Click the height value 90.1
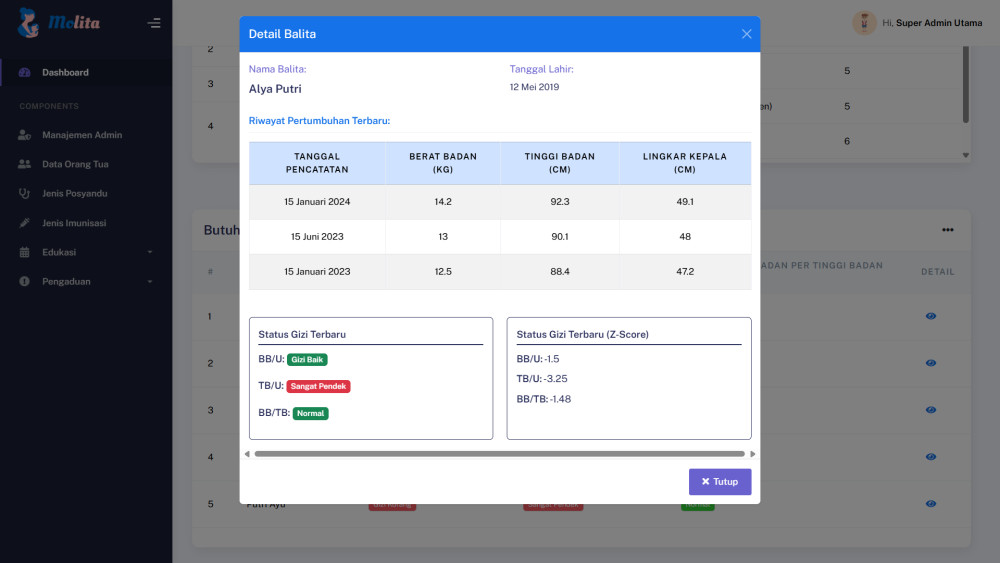The width and height of the screenshot is (1000, 563). tap(559, 237)
